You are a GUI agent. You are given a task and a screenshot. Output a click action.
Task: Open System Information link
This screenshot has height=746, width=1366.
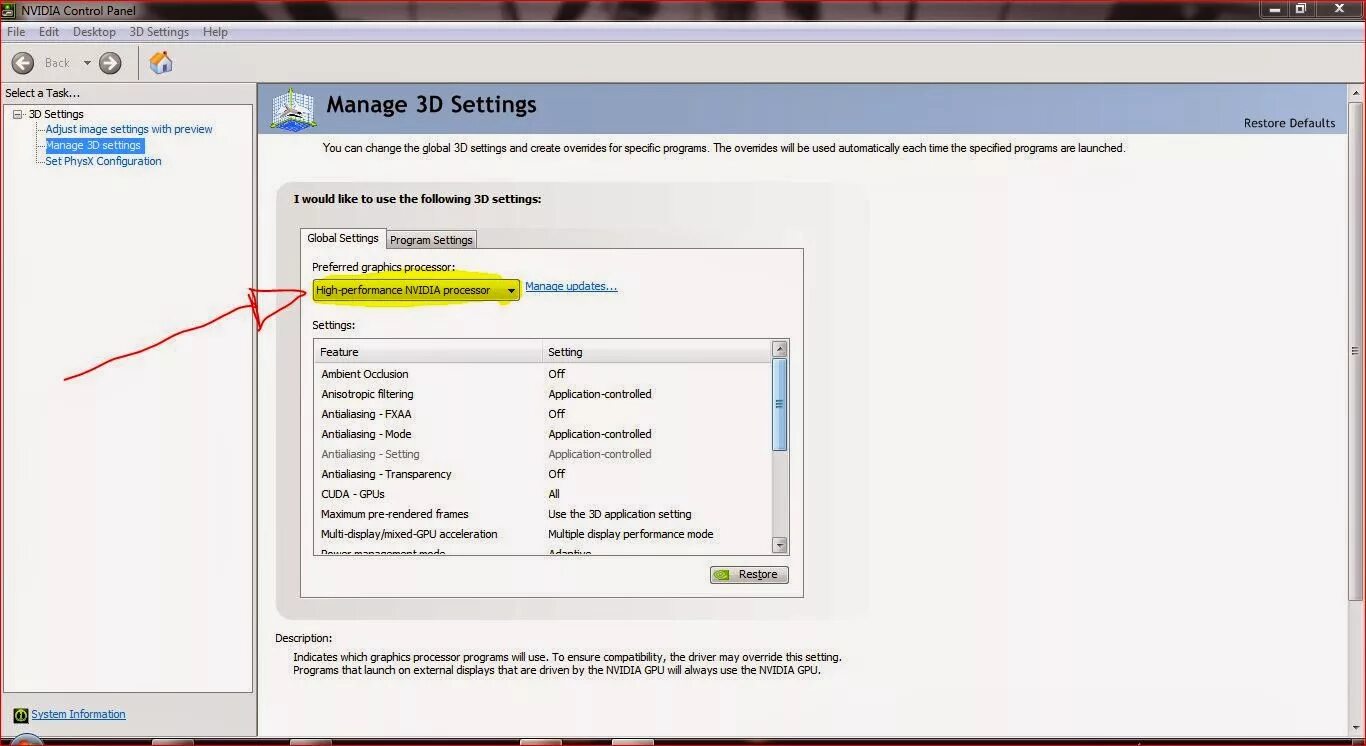coord(78,714)
